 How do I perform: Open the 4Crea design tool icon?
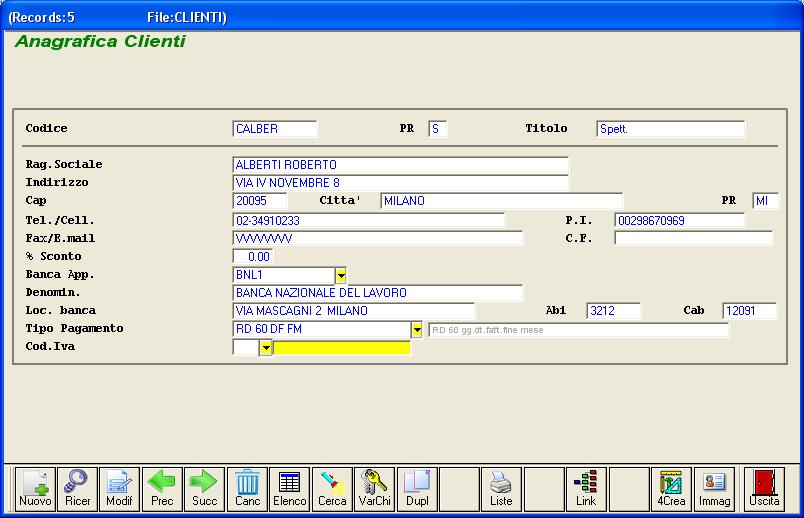pos(671,489)
